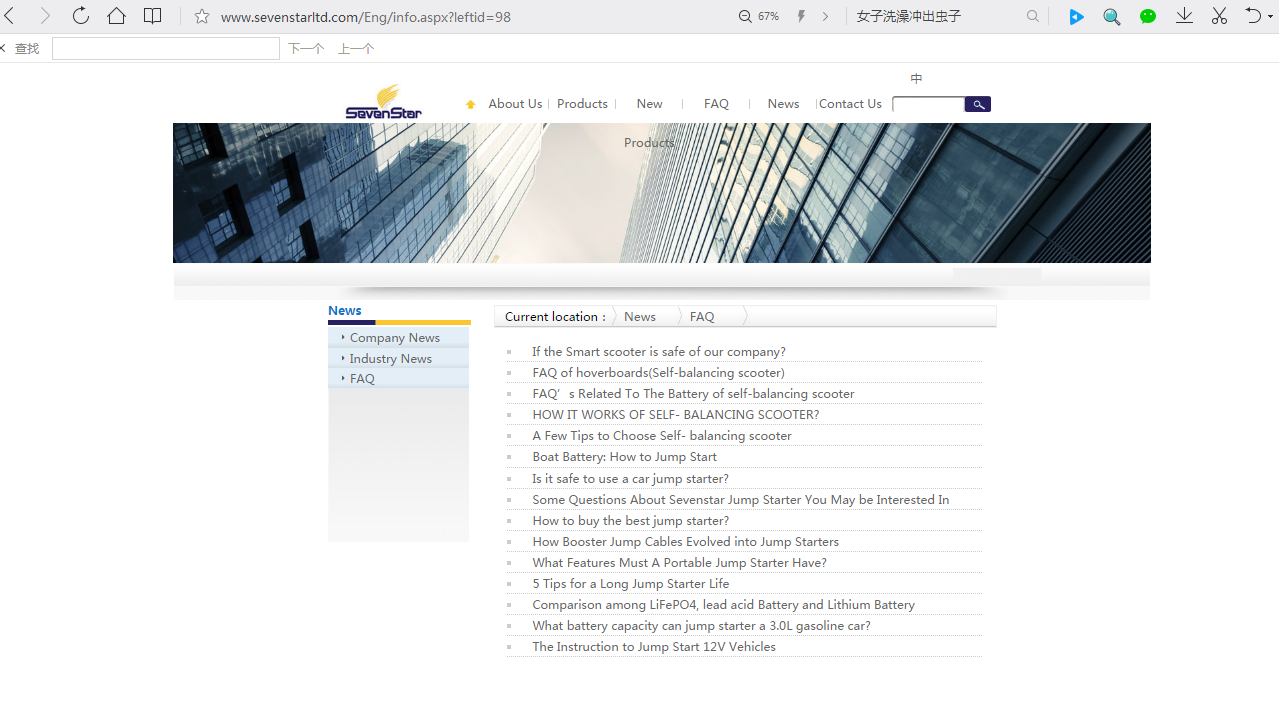Viewport: 1279px width, 705px height.
Task: Click the yellow home arrow icon in the nav
Action: click(471, 104)
